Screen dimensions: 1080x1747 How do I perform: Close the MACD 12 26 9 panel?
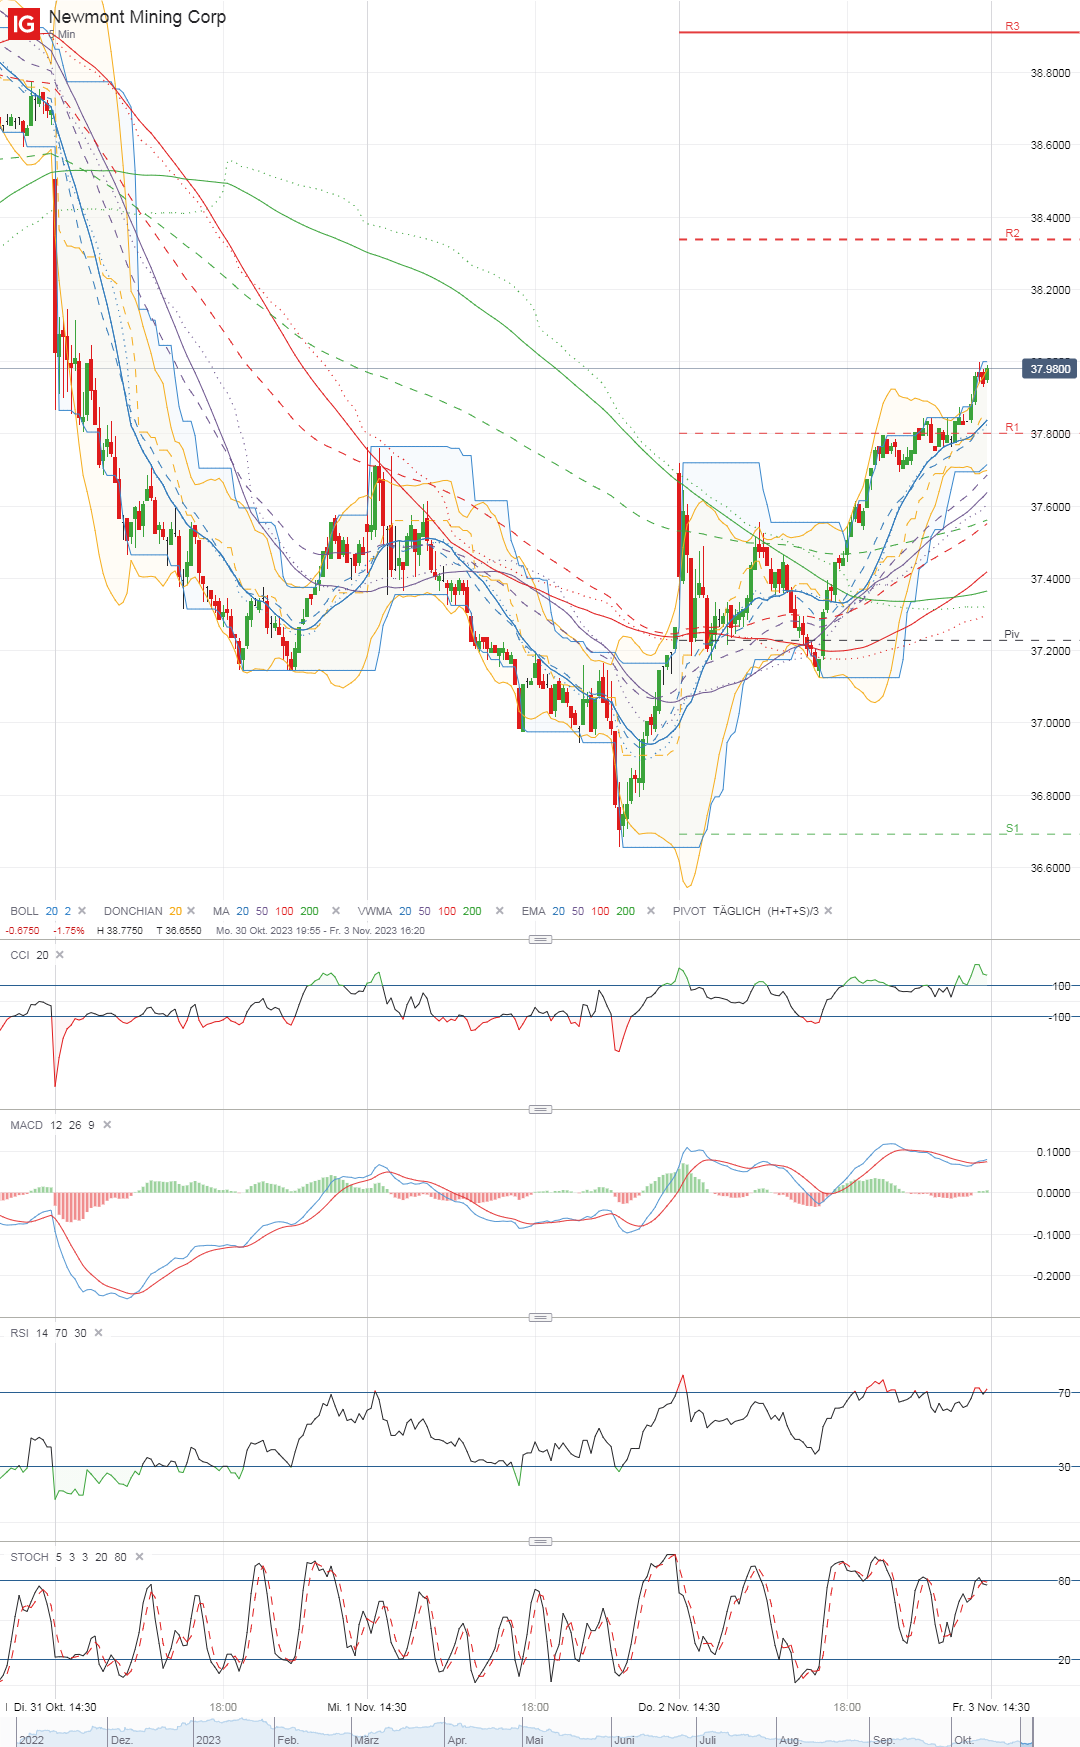point(107,1125)
